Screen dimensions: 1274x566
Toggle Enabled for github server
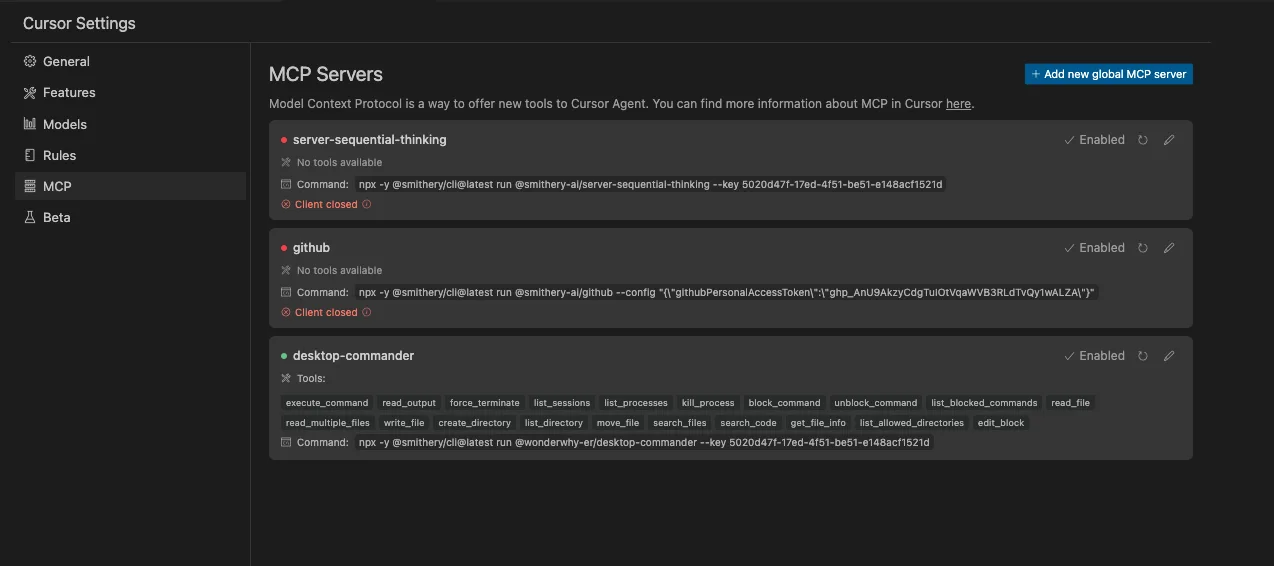coord(1094,248)
